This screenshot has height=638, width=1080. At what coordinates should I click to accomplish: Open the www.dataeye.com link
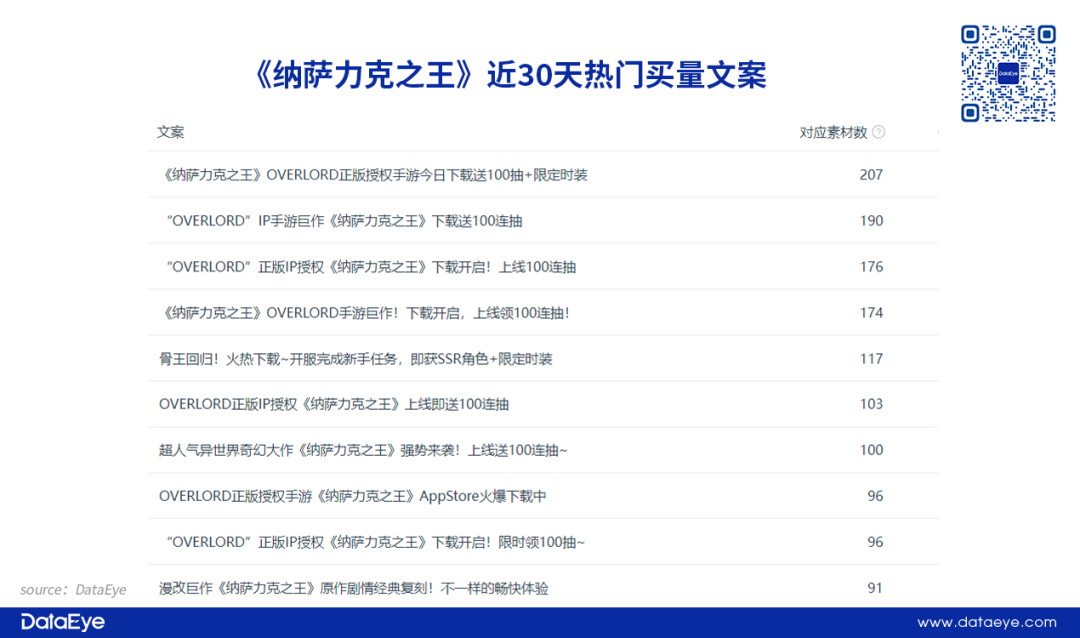pos(986,622)
